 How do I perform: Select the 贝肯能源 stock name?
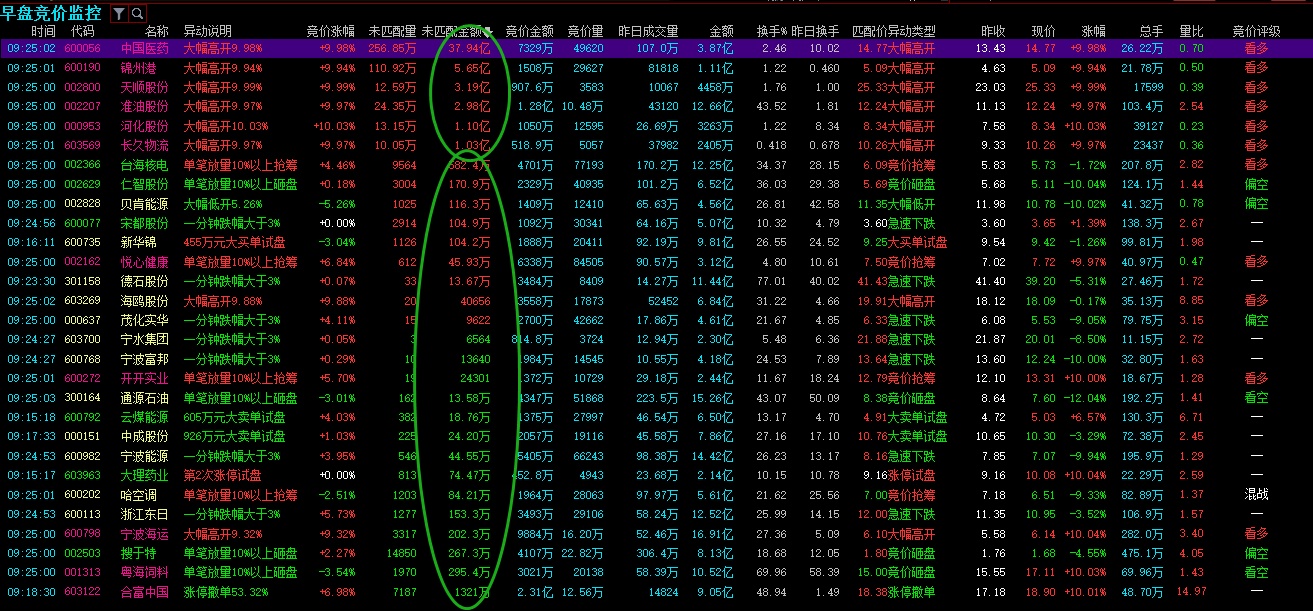coord(145,203)
